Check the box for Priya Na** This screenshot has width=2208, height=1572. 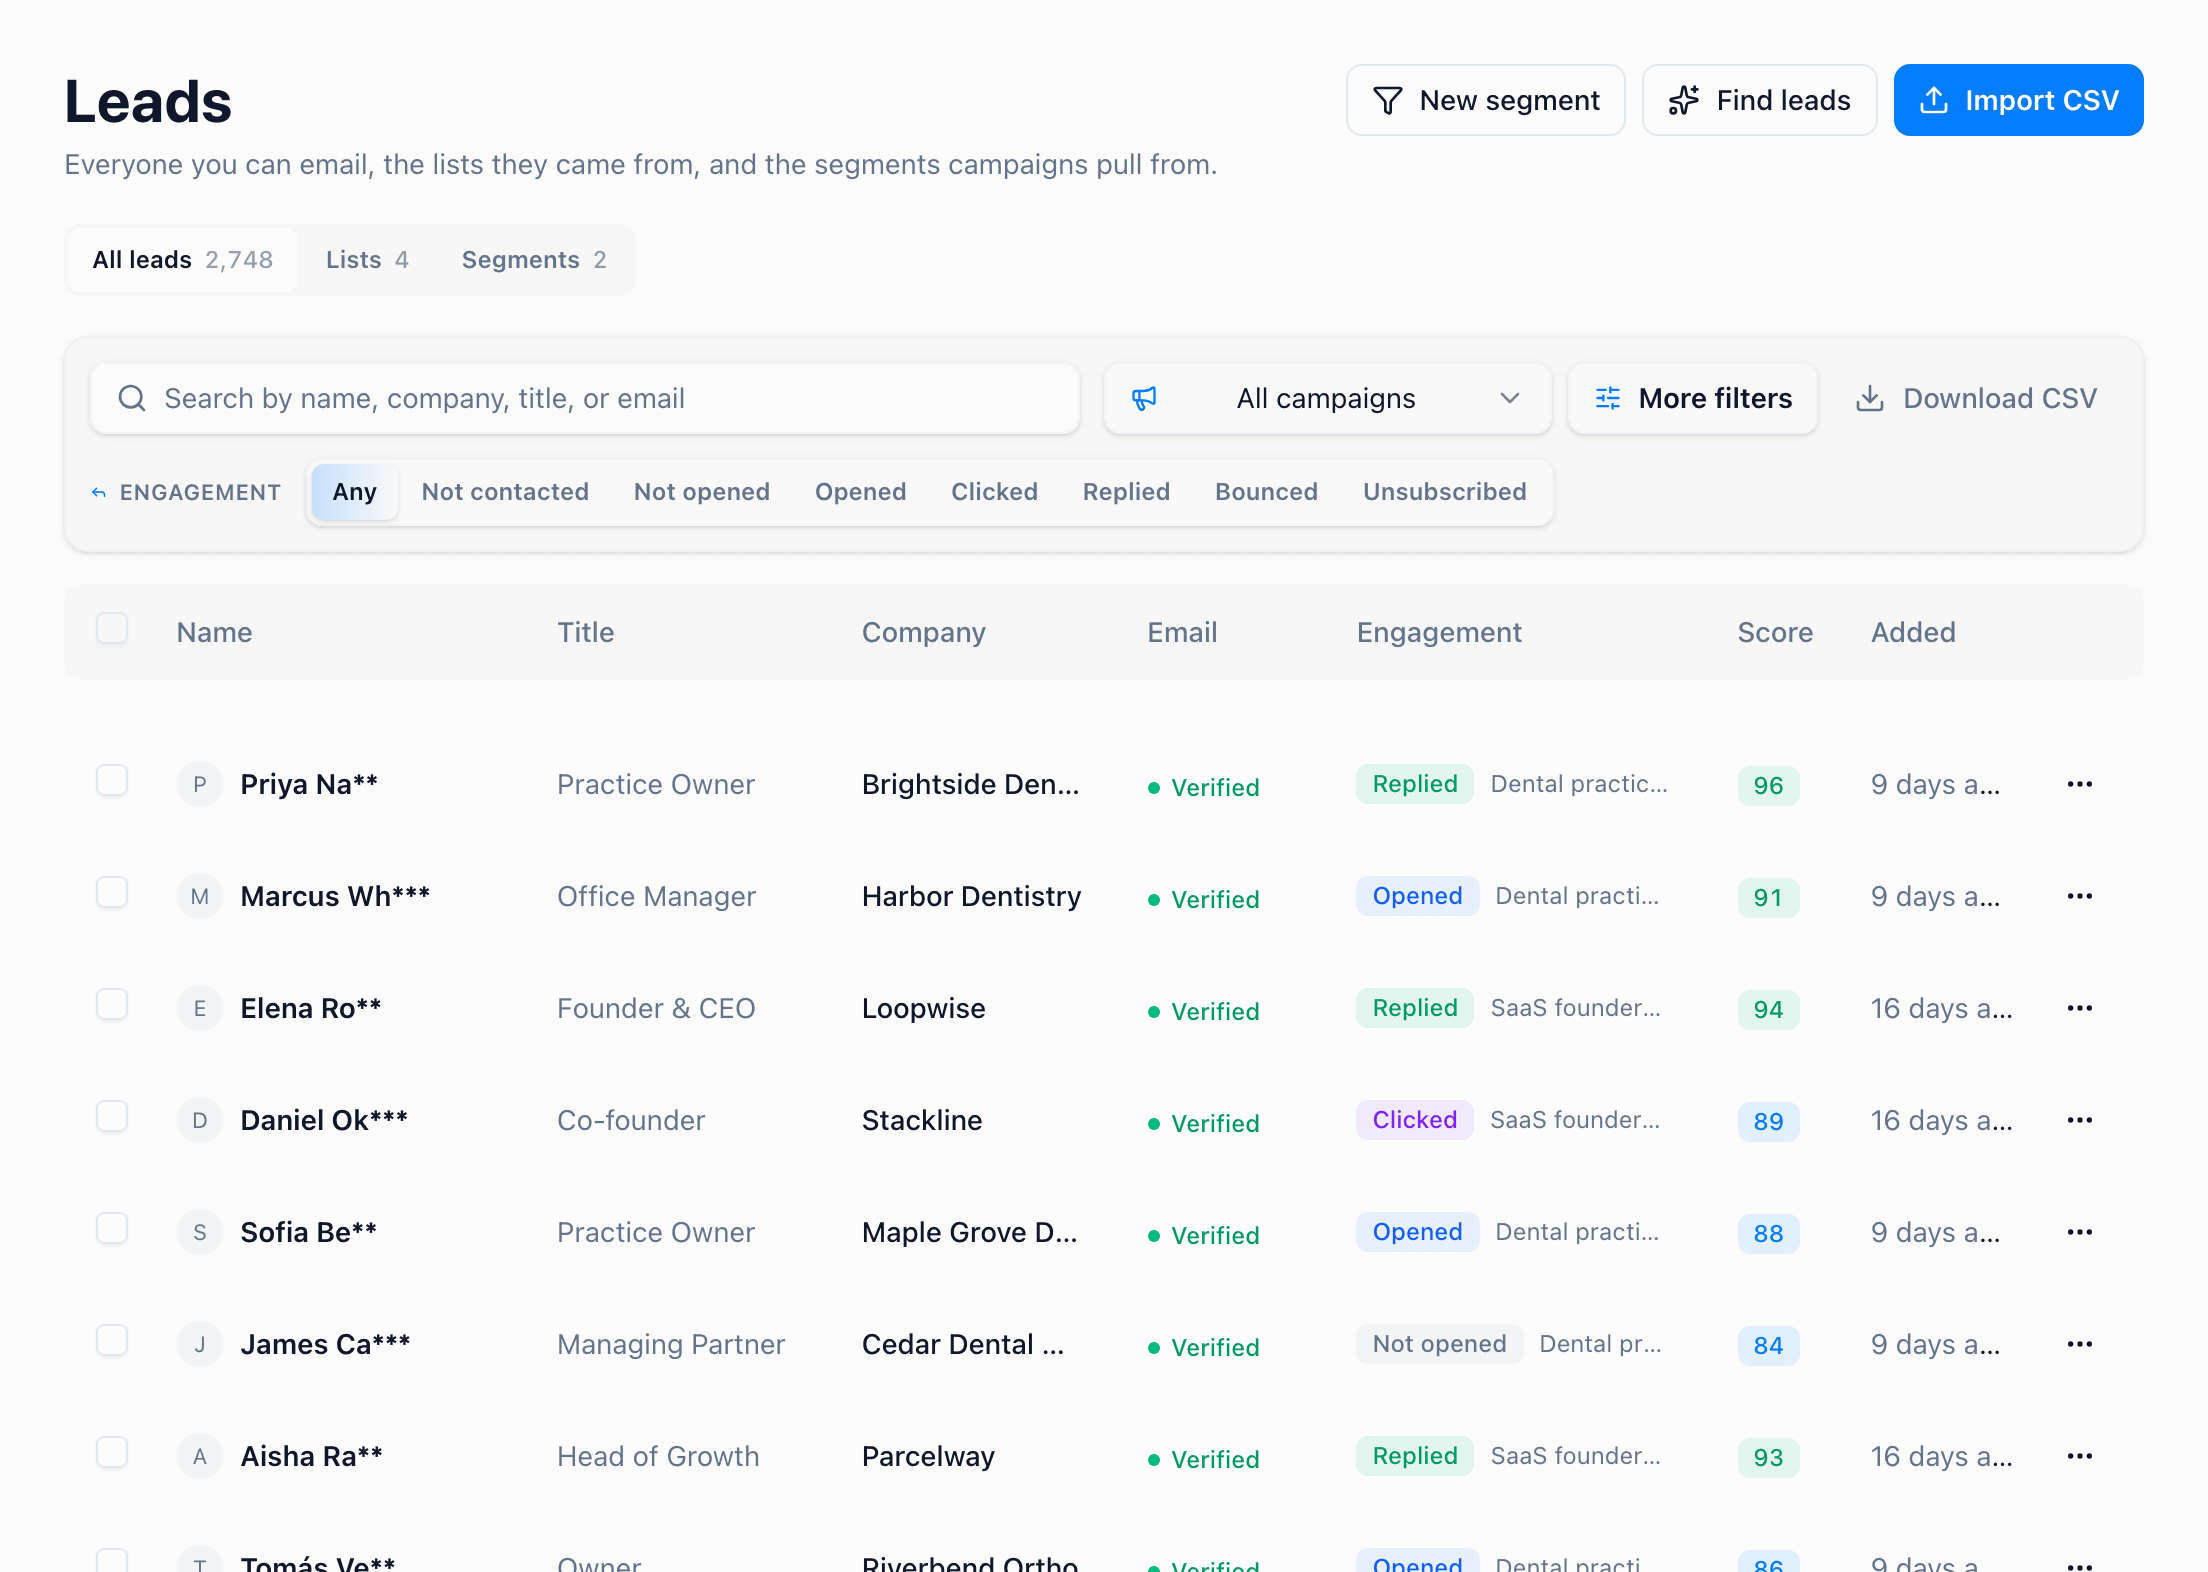tap(112, 780)
